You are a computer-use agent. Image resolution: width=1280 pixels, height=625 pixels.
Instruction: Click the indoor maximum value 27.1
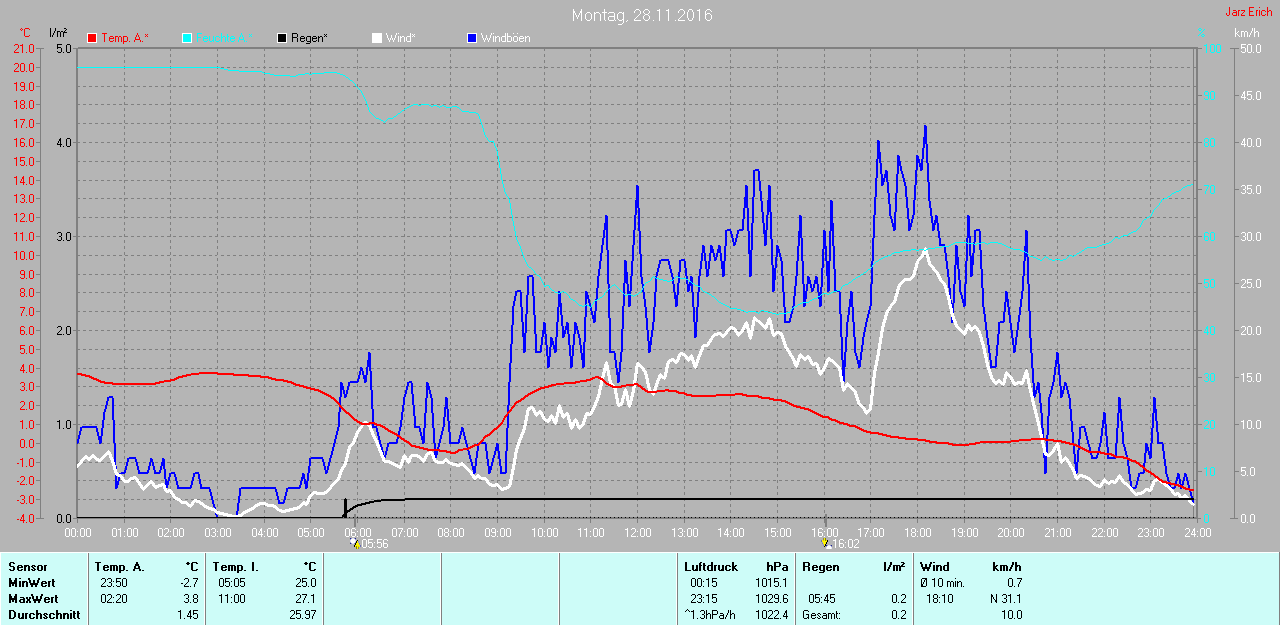[x=305, y=598]
